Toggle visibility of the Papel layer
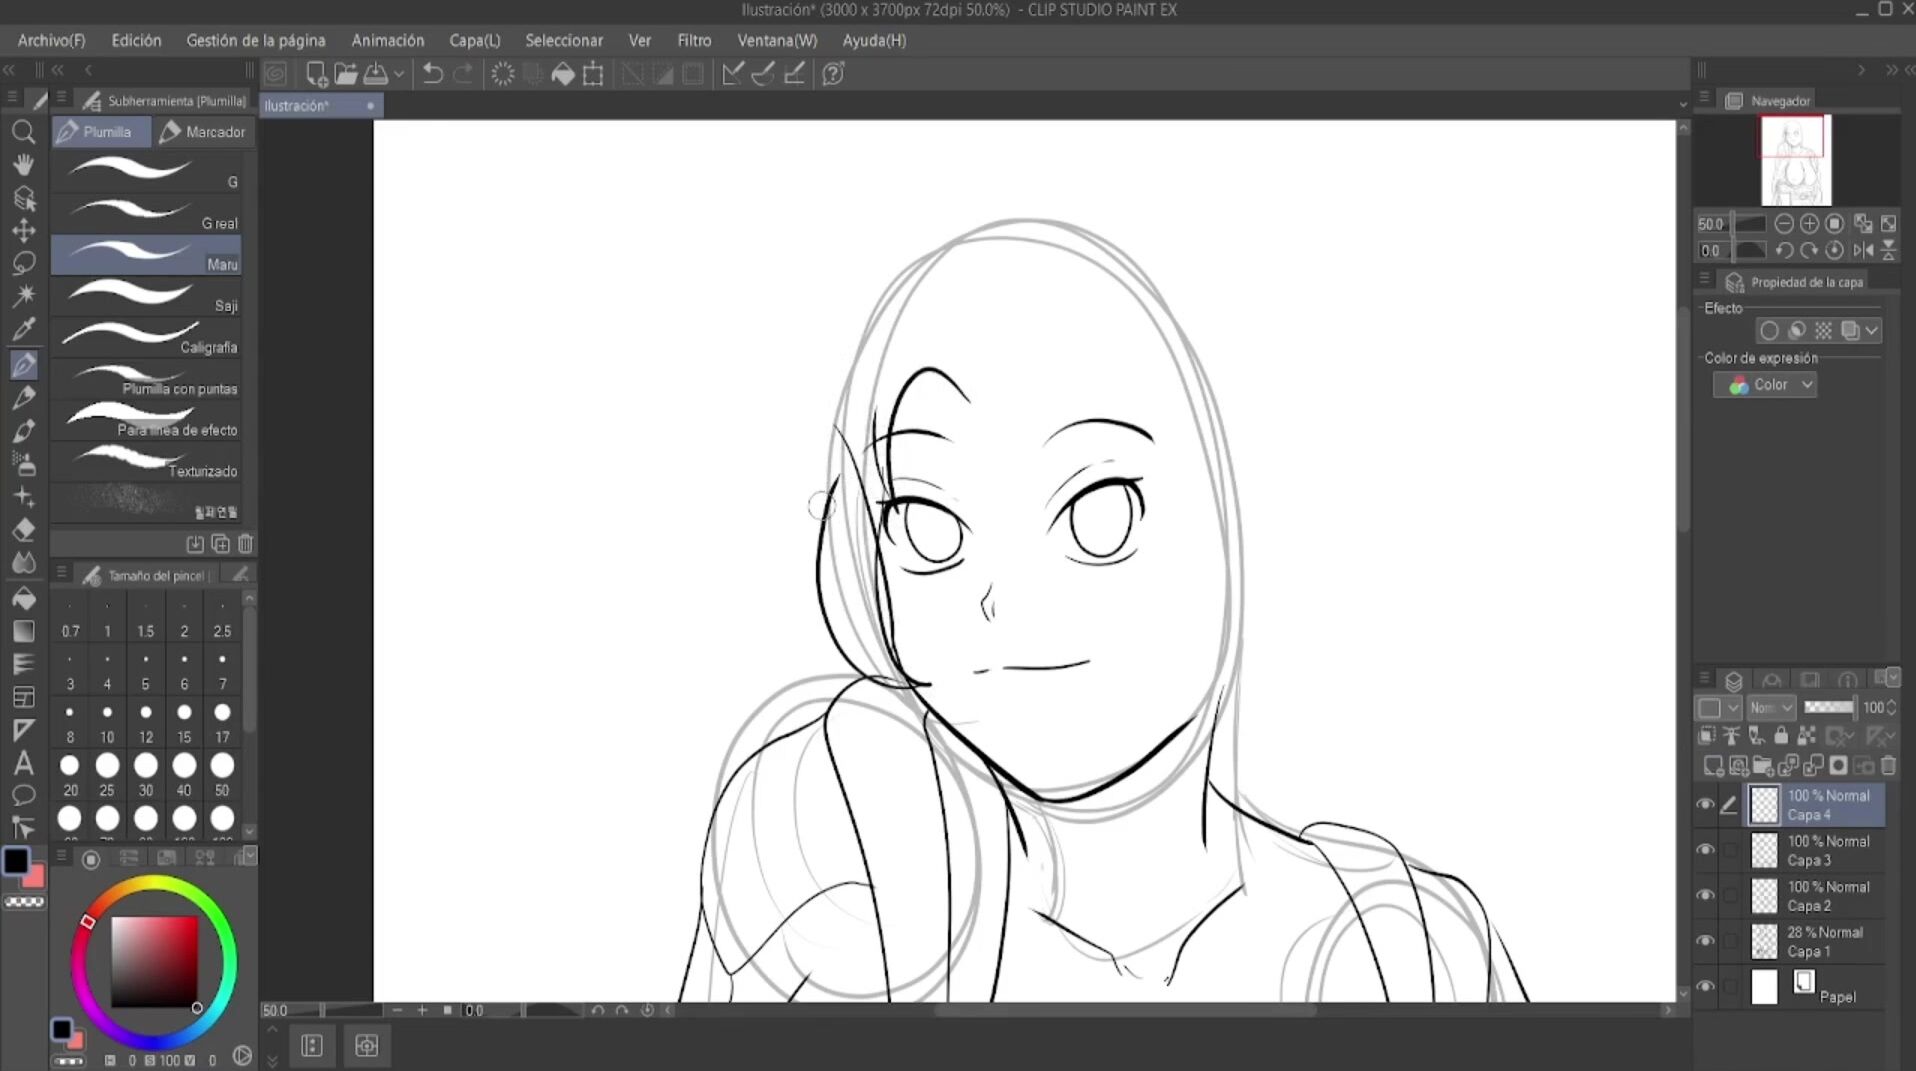The width and height of the screenshot is (1916, 1071). (1706, 987)
